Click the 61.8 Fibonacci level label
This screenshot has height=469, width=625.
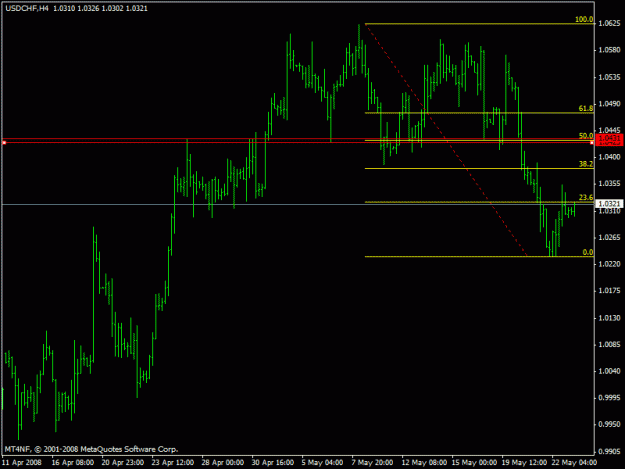(x=586, y=108)
